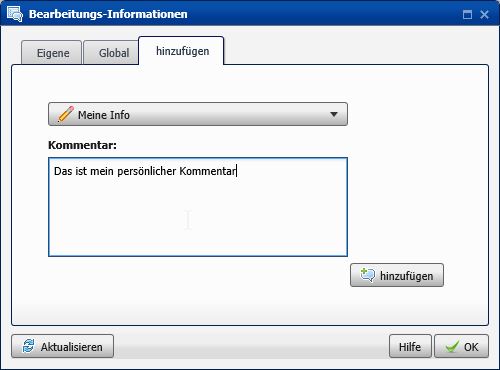The image size is (500, 370).
Task: Click the pencil icon beside Meine Info
Action: [66, 114]
